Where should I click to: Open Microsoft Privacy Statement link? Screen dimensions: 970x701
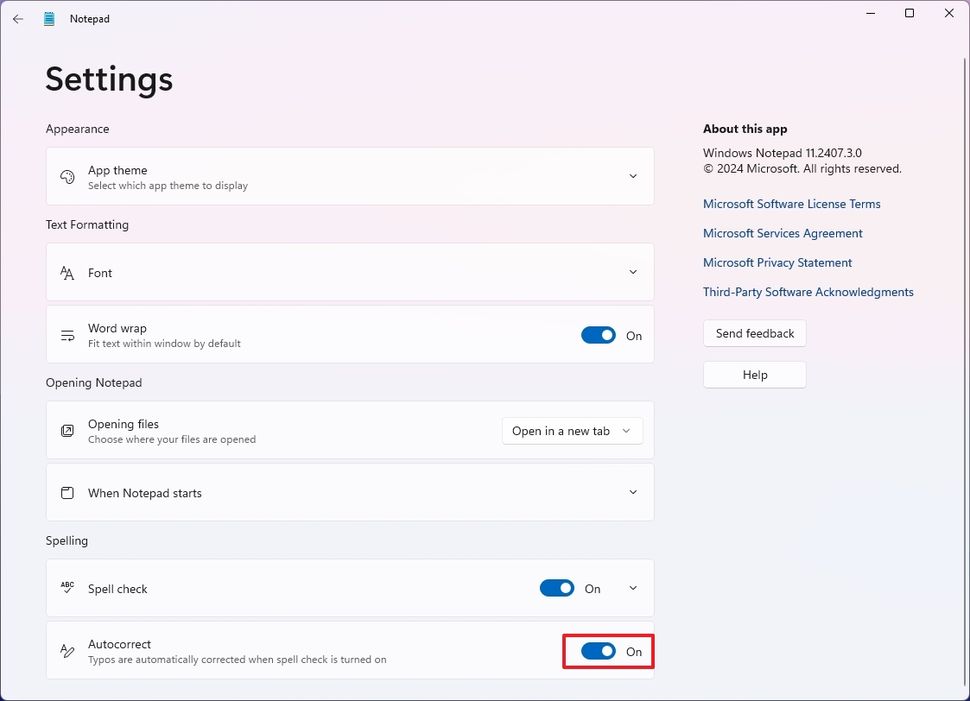click(777, 262)
